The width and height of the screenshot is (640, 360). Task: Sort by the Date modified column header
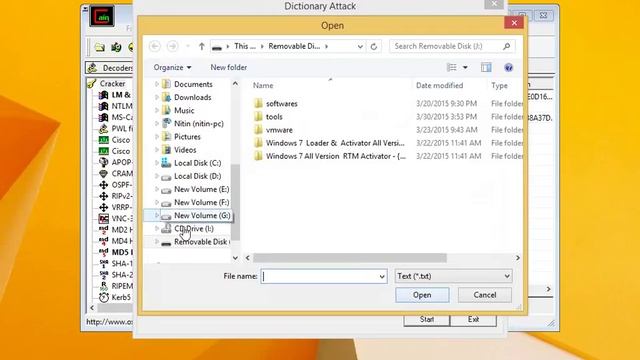(x=439, y=85)
